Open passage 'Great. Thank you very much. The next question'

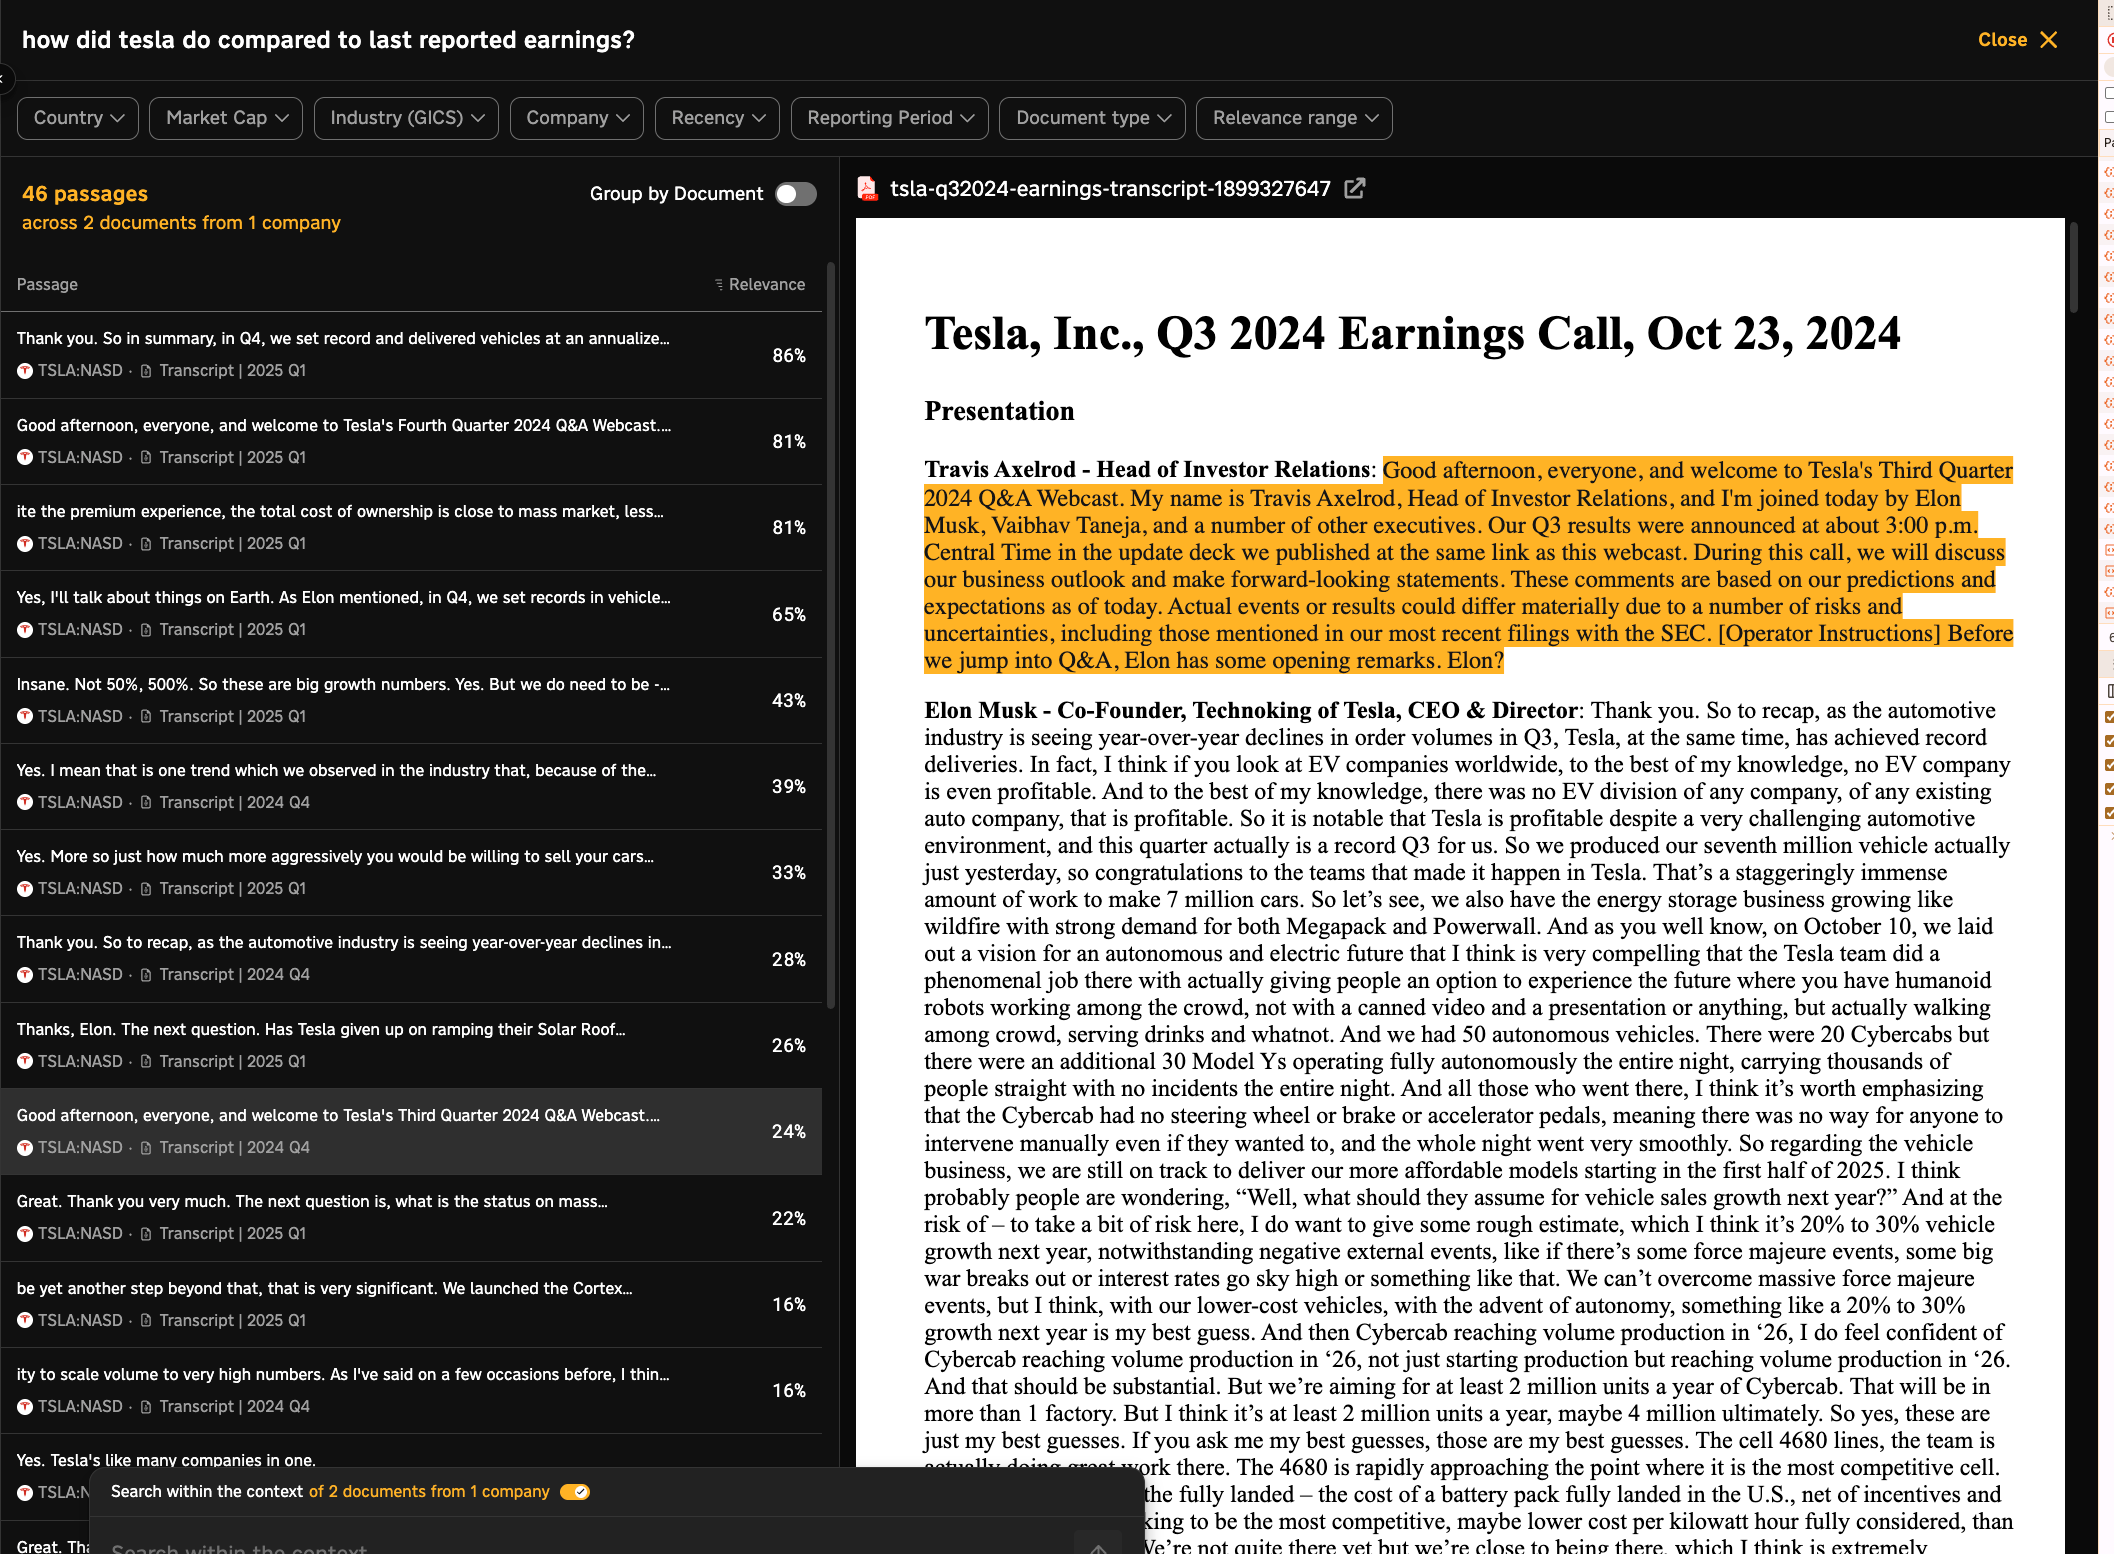(411, 1218)
